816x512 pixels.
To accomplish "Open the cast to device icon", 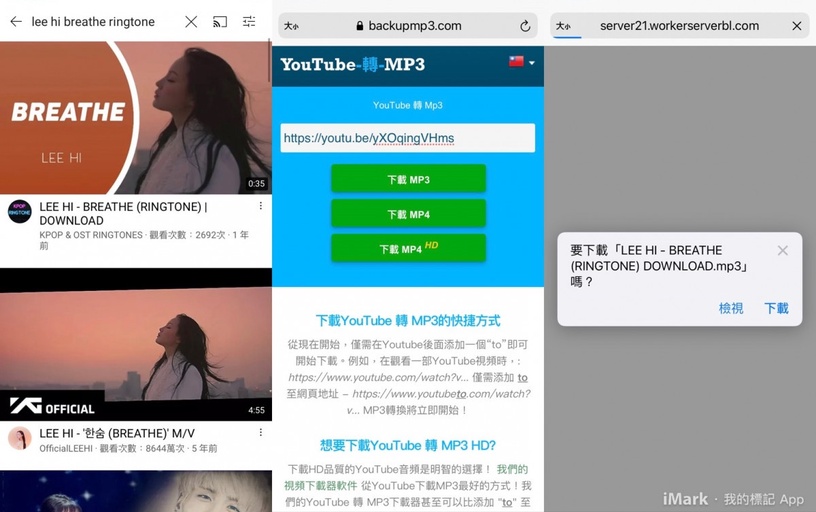I will [x=220, y=21].
